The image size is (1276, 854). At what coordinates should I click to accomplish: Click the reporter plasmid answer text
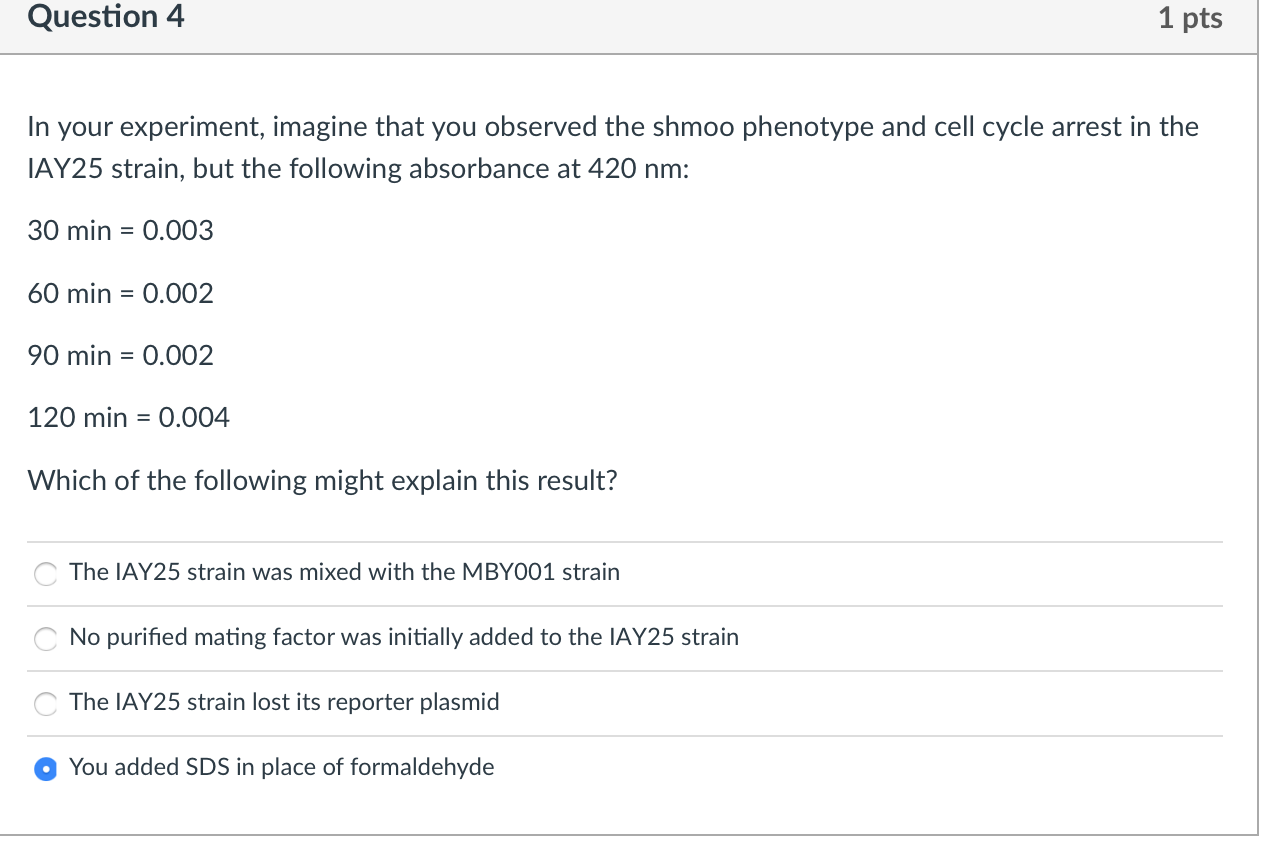pyautogui.click(x=283, y=702)
